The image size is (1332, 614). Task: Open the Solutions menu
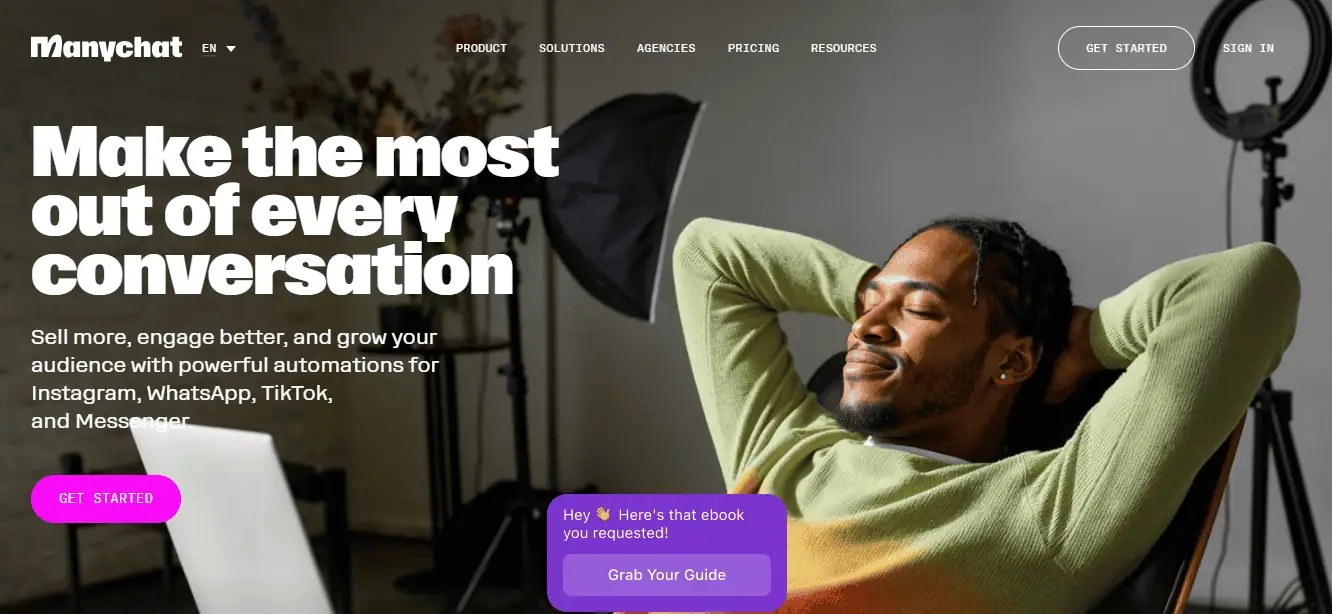572,48
